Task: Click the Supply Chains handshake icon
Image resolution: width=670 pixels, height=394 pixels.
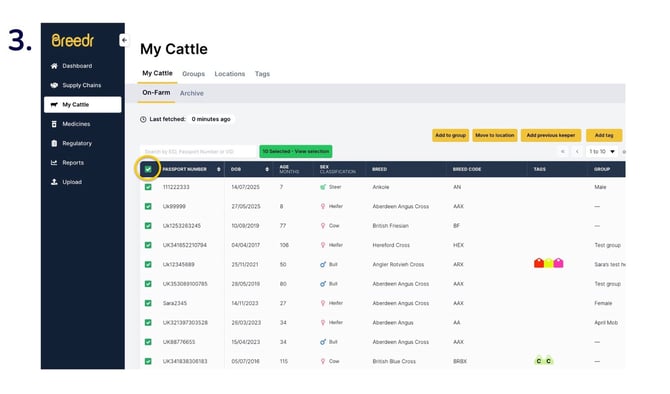Action: coord(54,85)
